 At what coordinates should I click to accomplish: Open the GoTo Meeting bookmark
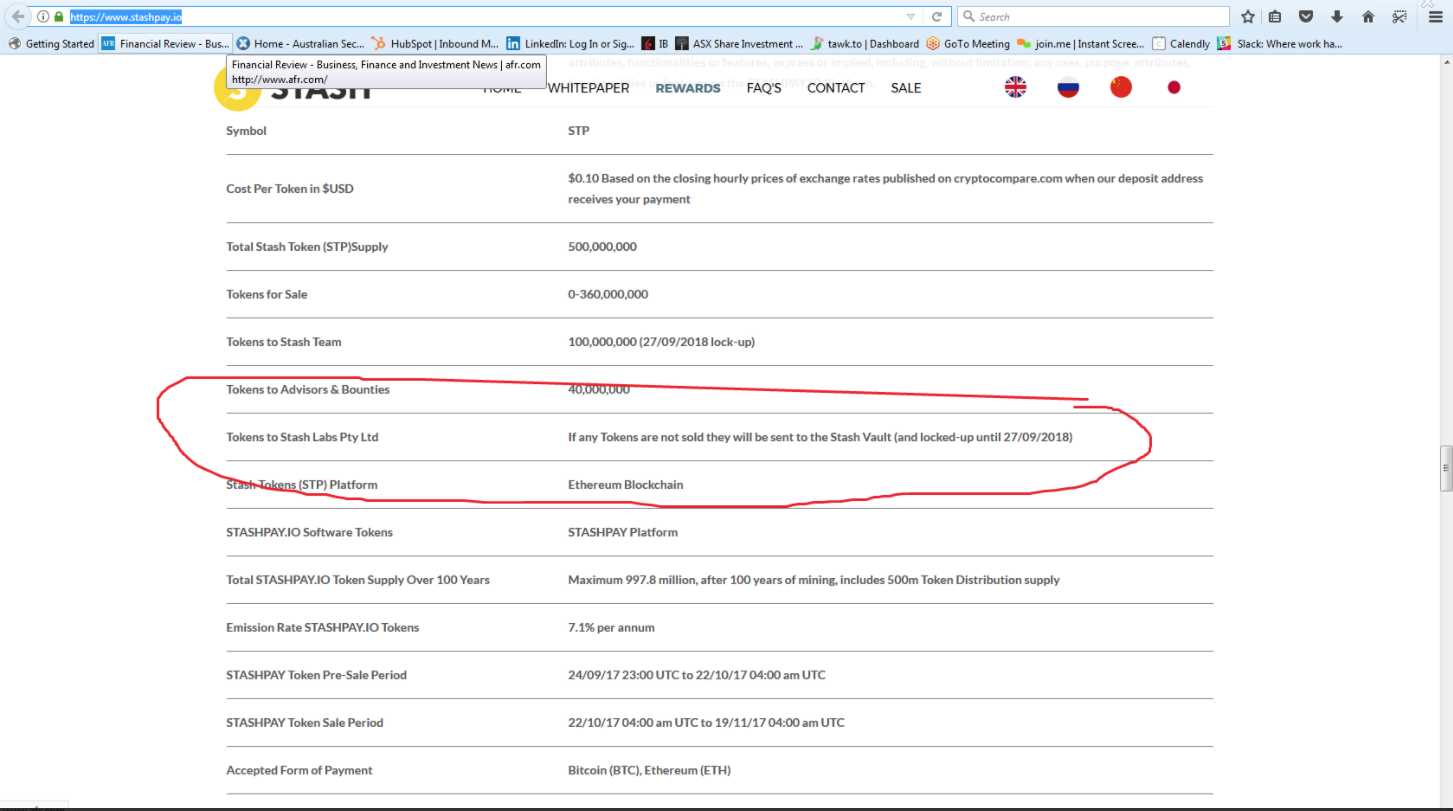point(968,44)
